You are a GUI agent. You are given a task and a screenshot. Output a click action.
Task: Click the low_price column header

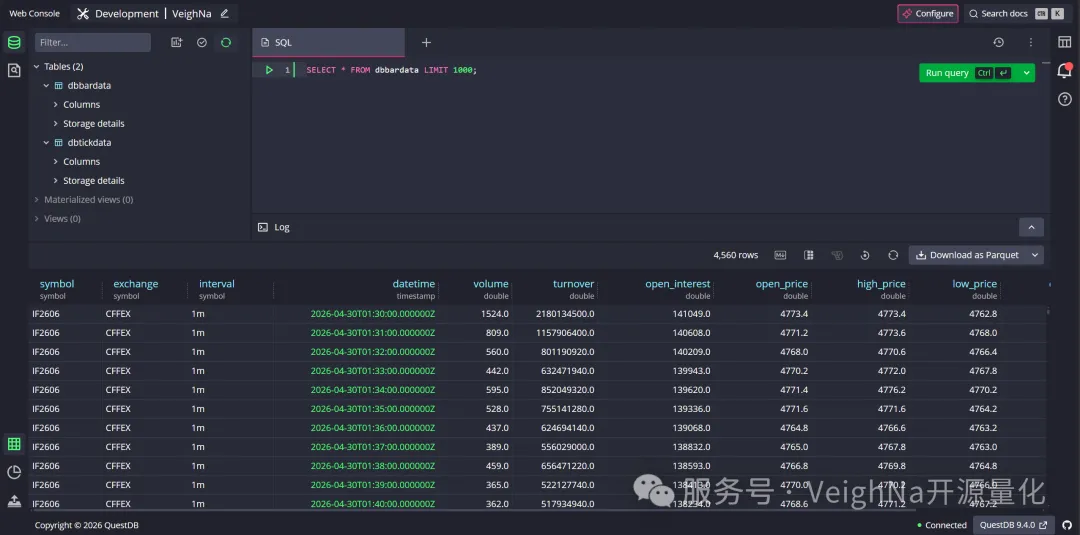coord(975,284)
